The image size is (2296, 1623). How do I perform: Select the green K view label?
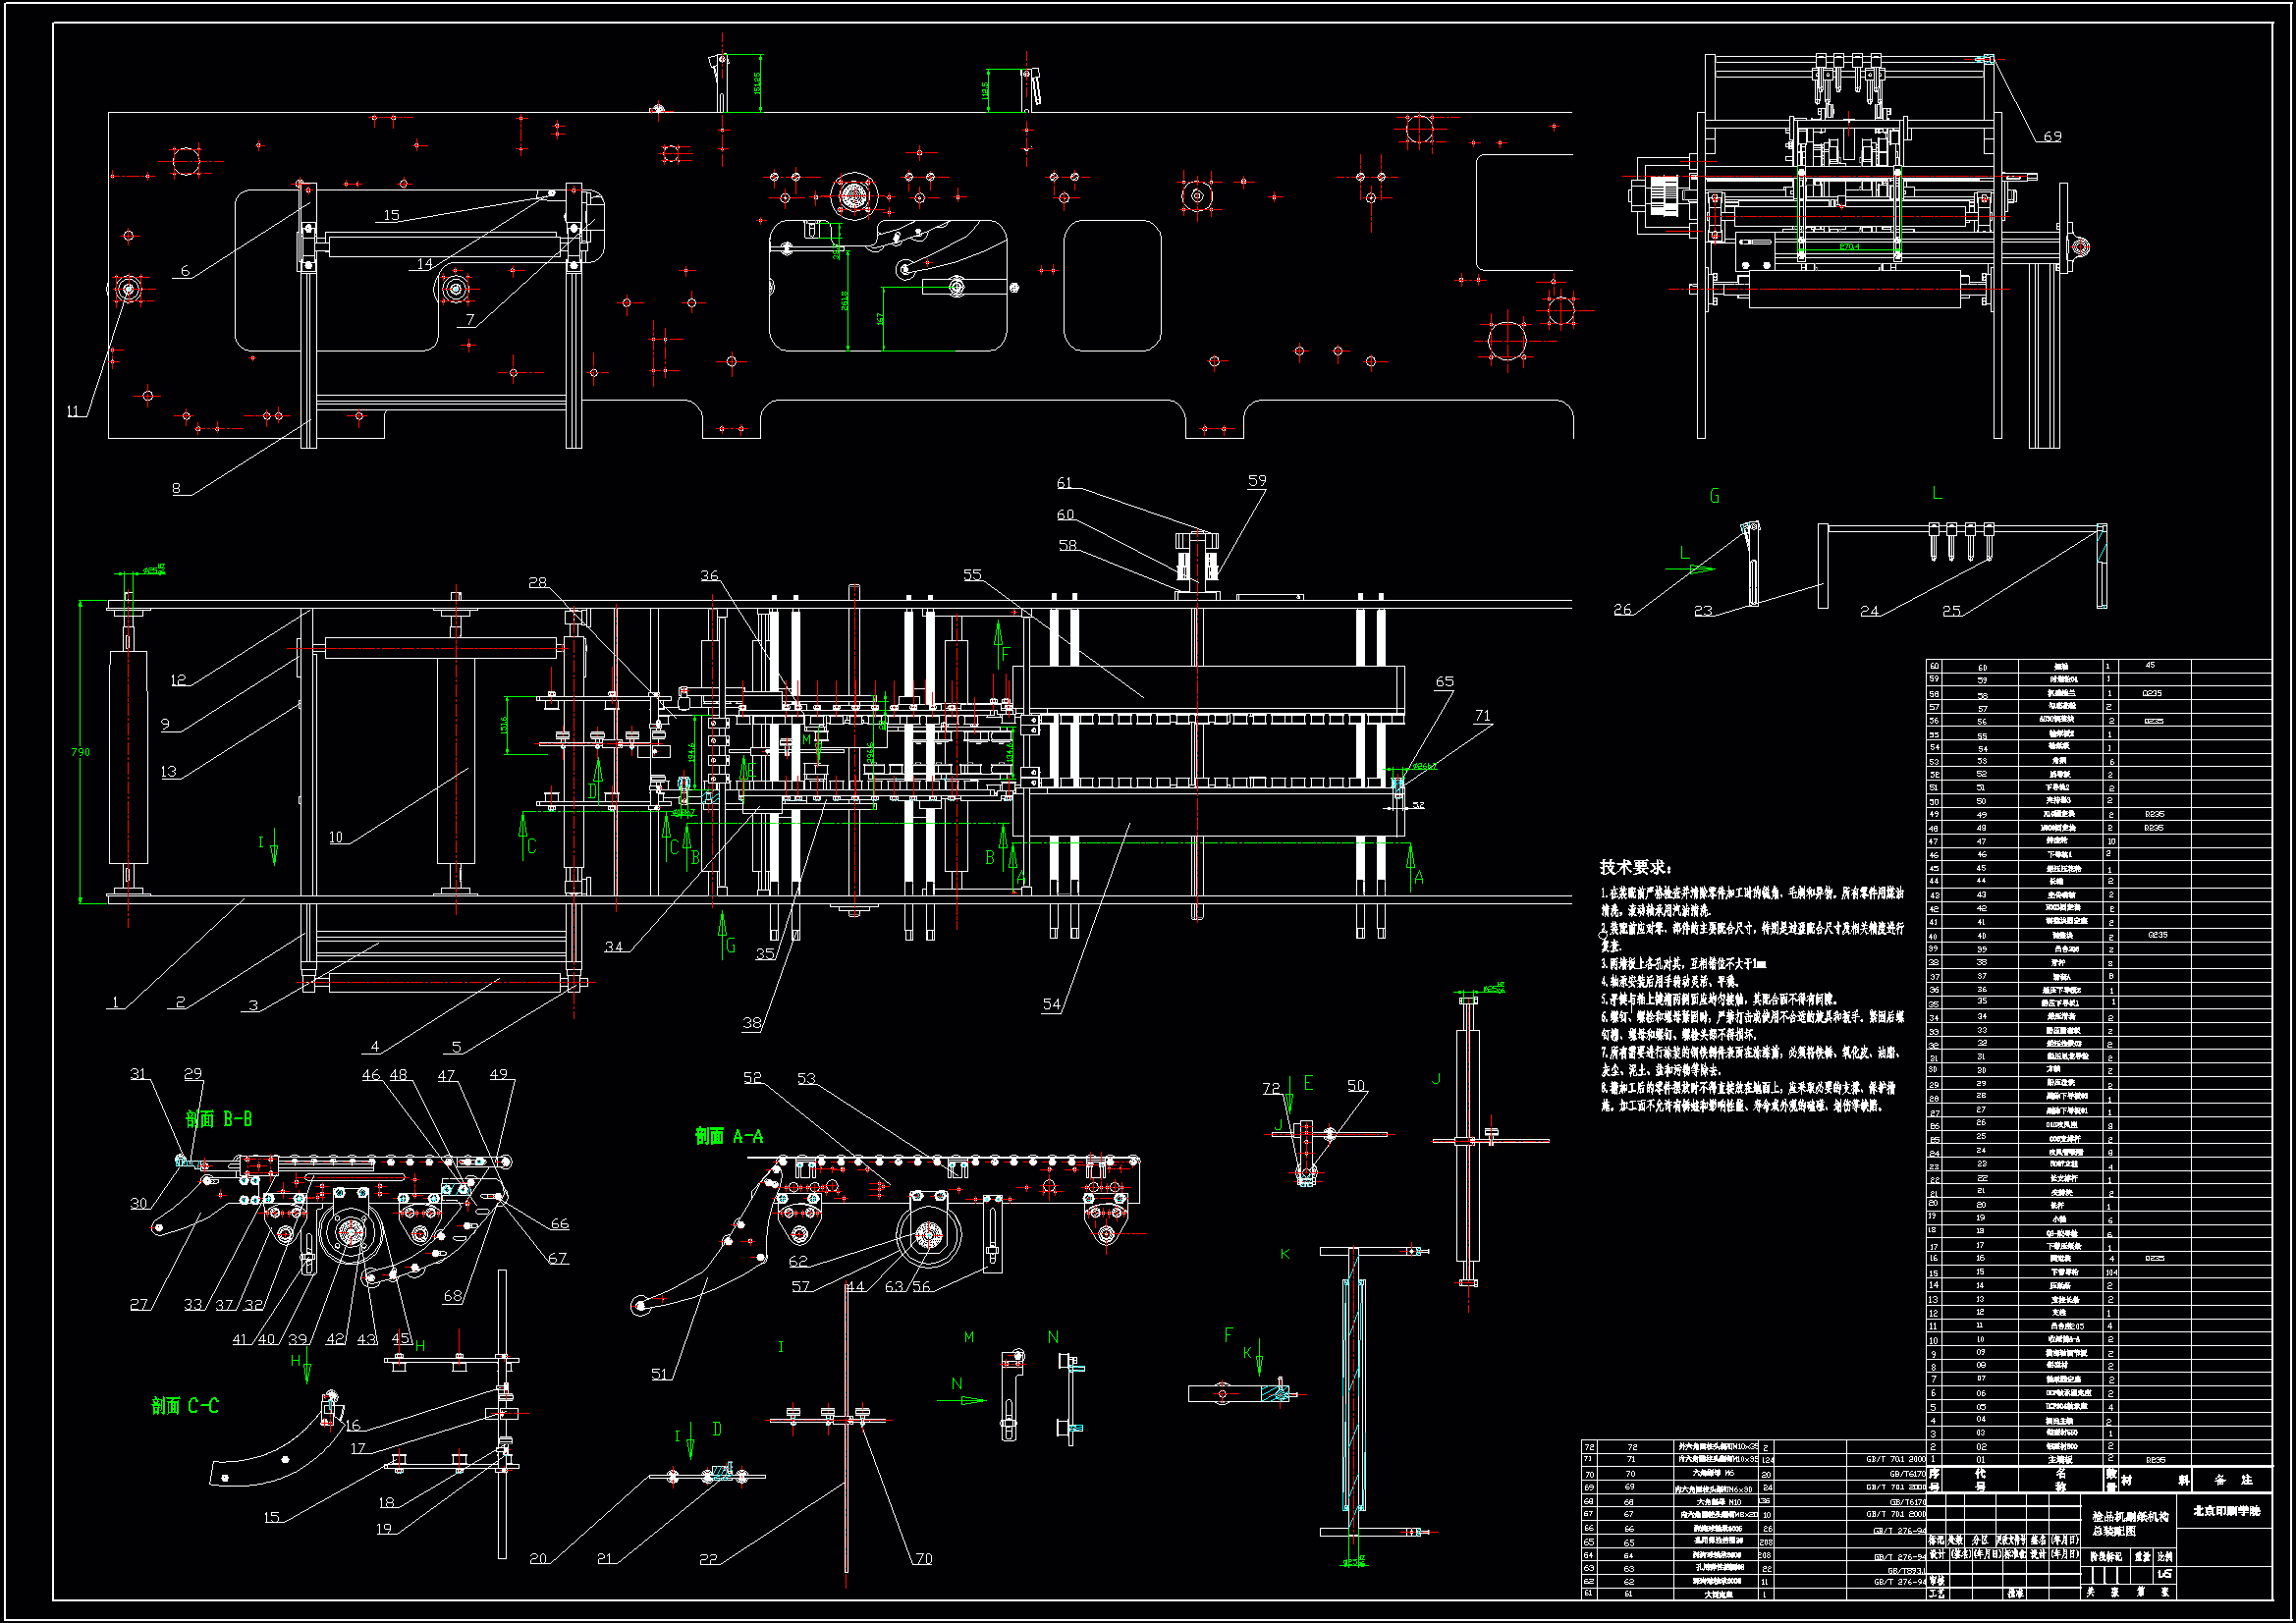tap(1285, 1254)
